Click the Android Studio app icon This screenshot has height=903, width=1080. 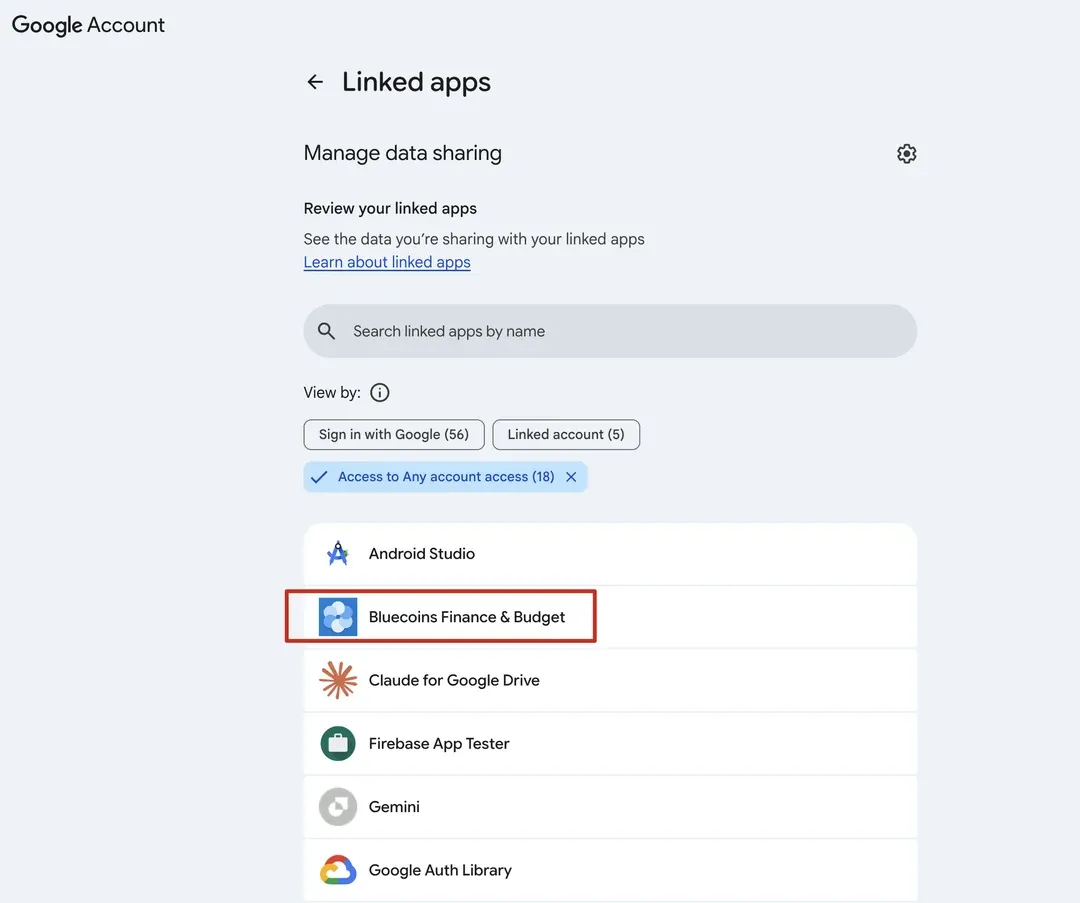(338, 554)
